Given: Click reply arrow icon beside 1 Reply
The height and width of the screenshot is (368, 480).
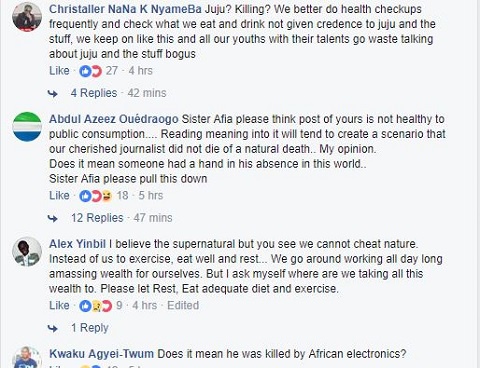Looking at the screenshot, I should [53, 328].
